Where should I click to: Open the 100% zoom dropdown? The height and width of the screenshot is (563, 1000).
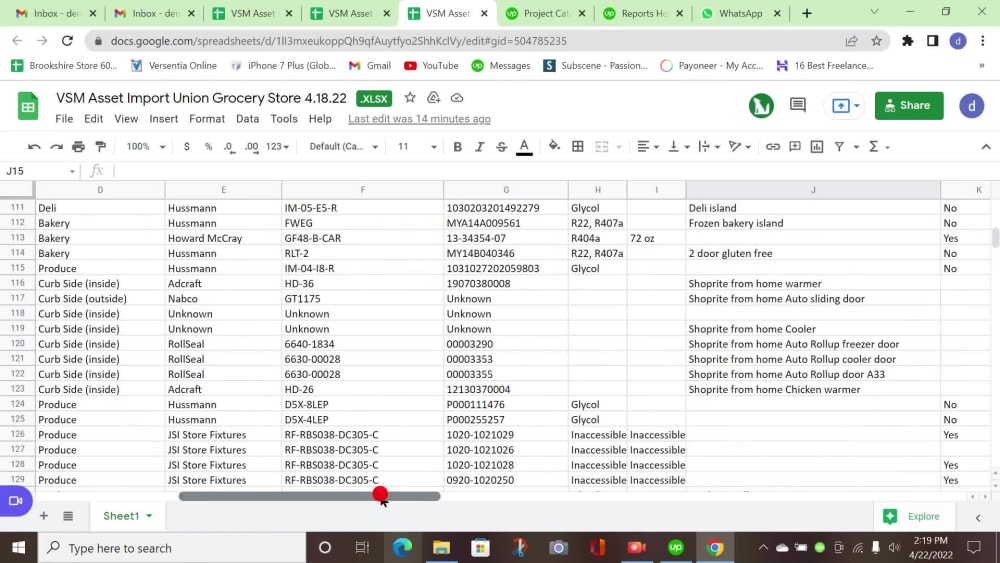145,147
